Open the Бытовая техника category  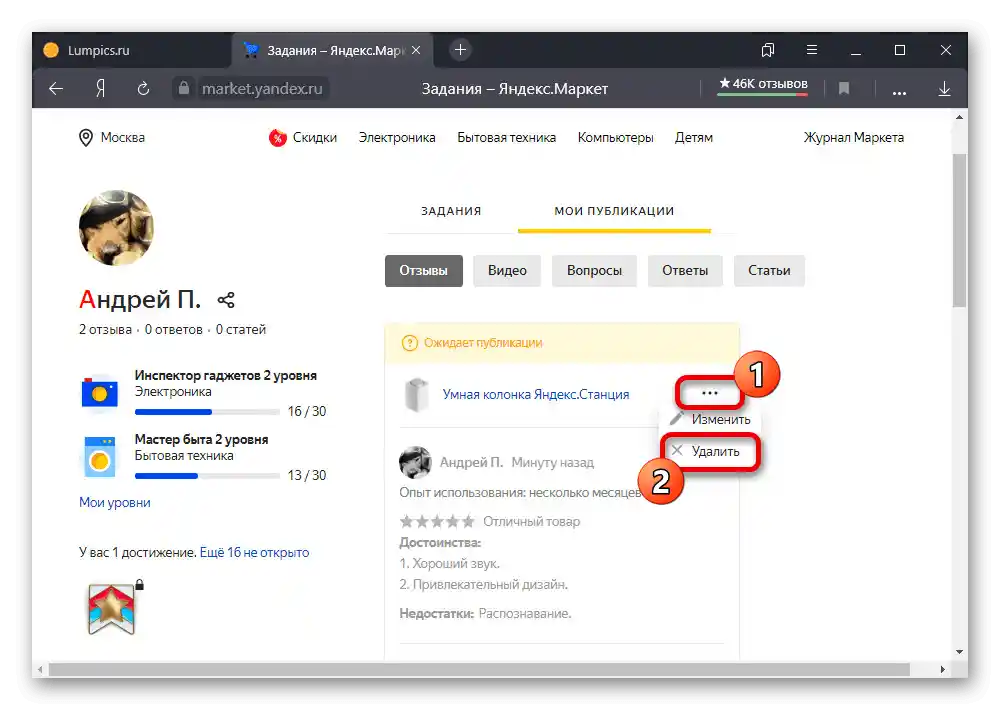506,138
